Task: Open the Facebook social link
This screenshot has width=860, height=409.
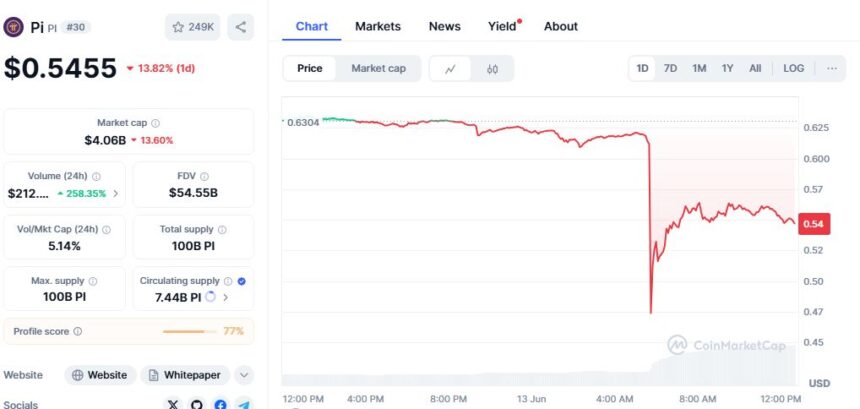Action: [x=220, y=404]
